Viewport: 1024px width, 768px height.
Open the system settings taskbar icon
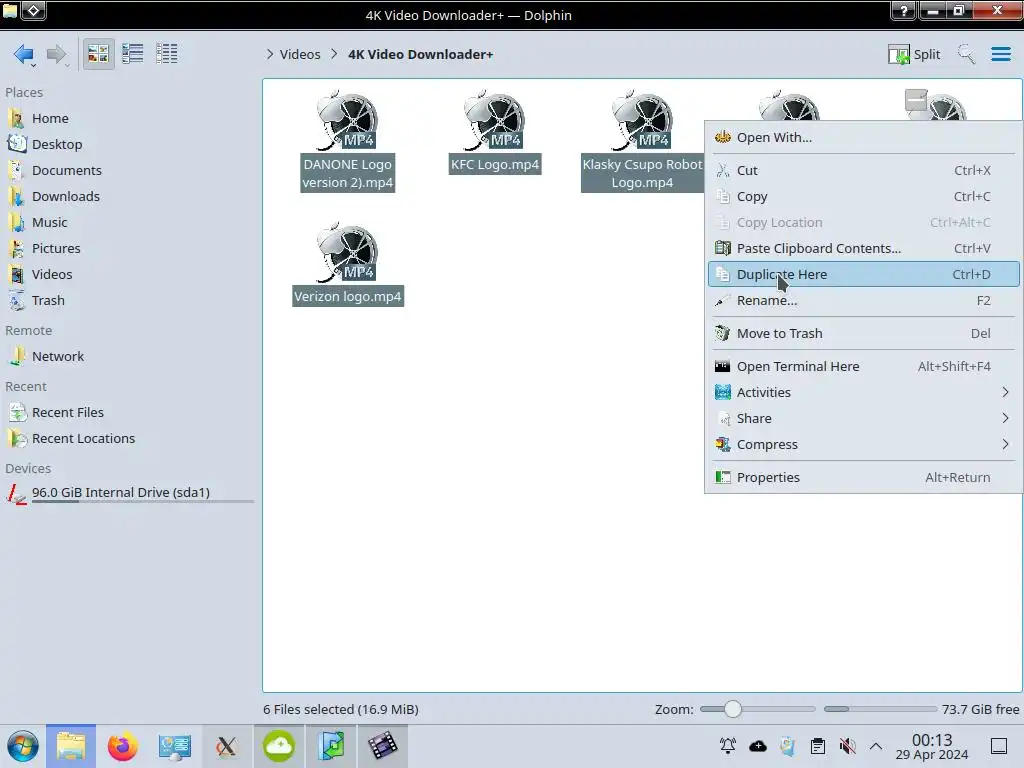(x=174, y=746)
